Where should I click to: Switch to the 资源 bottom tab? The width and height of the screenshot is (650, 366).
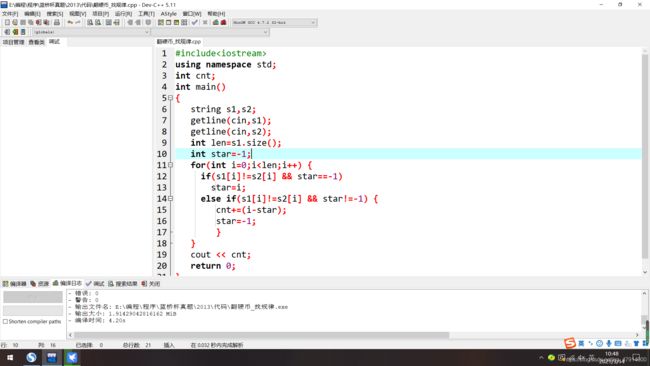(x=40, y=284)
